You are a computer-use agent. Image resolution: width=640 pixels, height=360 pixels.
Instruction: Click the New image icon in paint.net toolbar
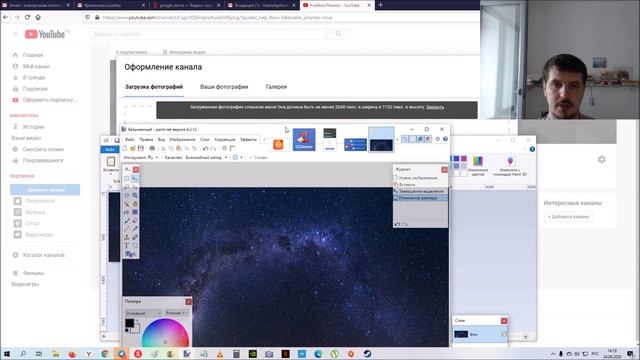pos(125,148)
